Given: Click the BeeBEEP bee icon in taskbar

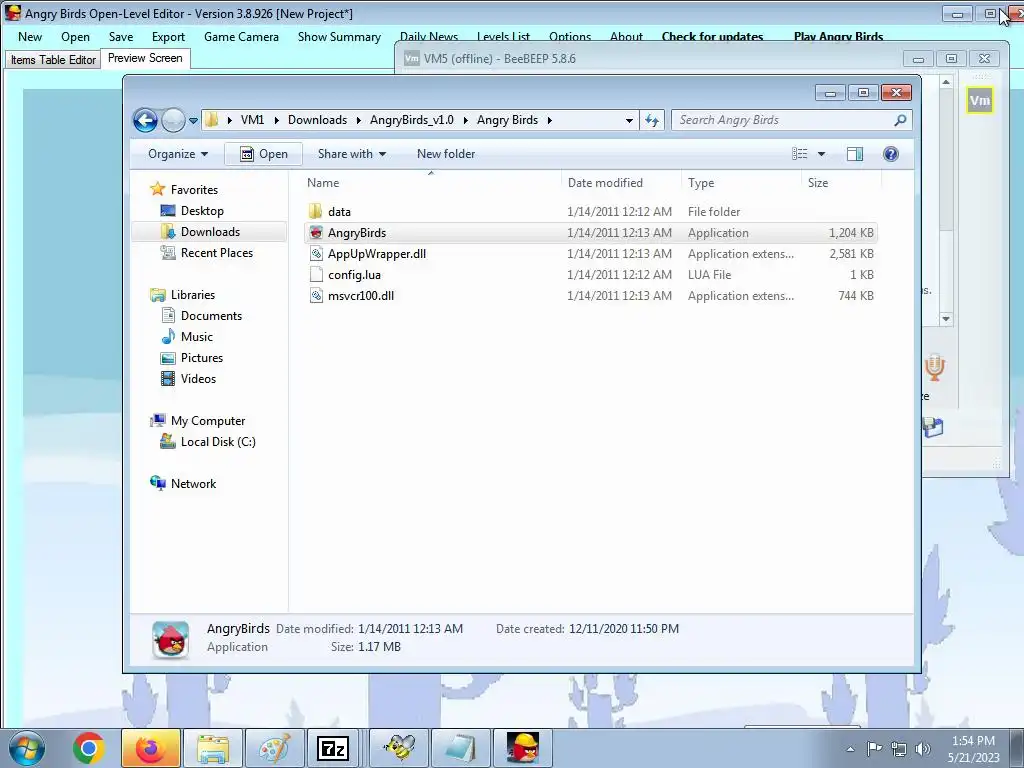Looking at the screenshot, I should (400, 748).
